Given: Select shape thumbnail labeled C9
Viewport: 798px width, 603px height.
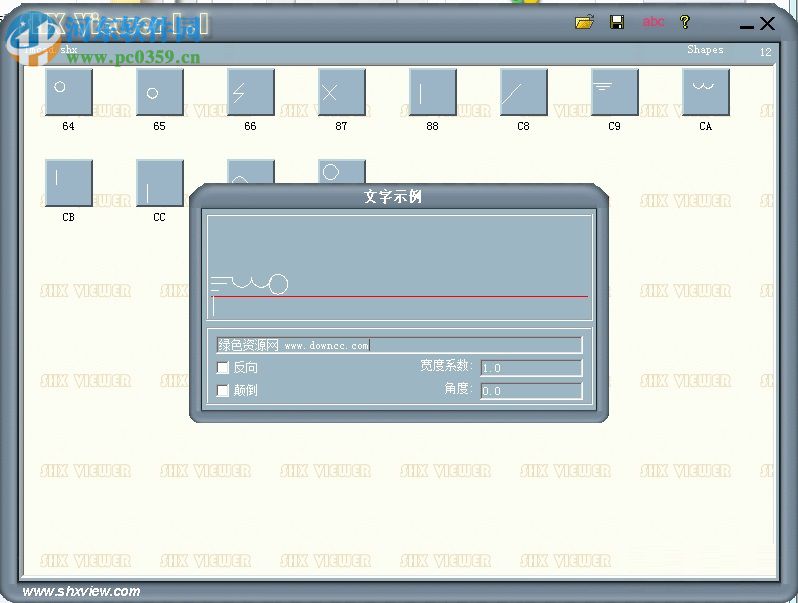Looking at the screenshot, I should [x=615, y=92].
